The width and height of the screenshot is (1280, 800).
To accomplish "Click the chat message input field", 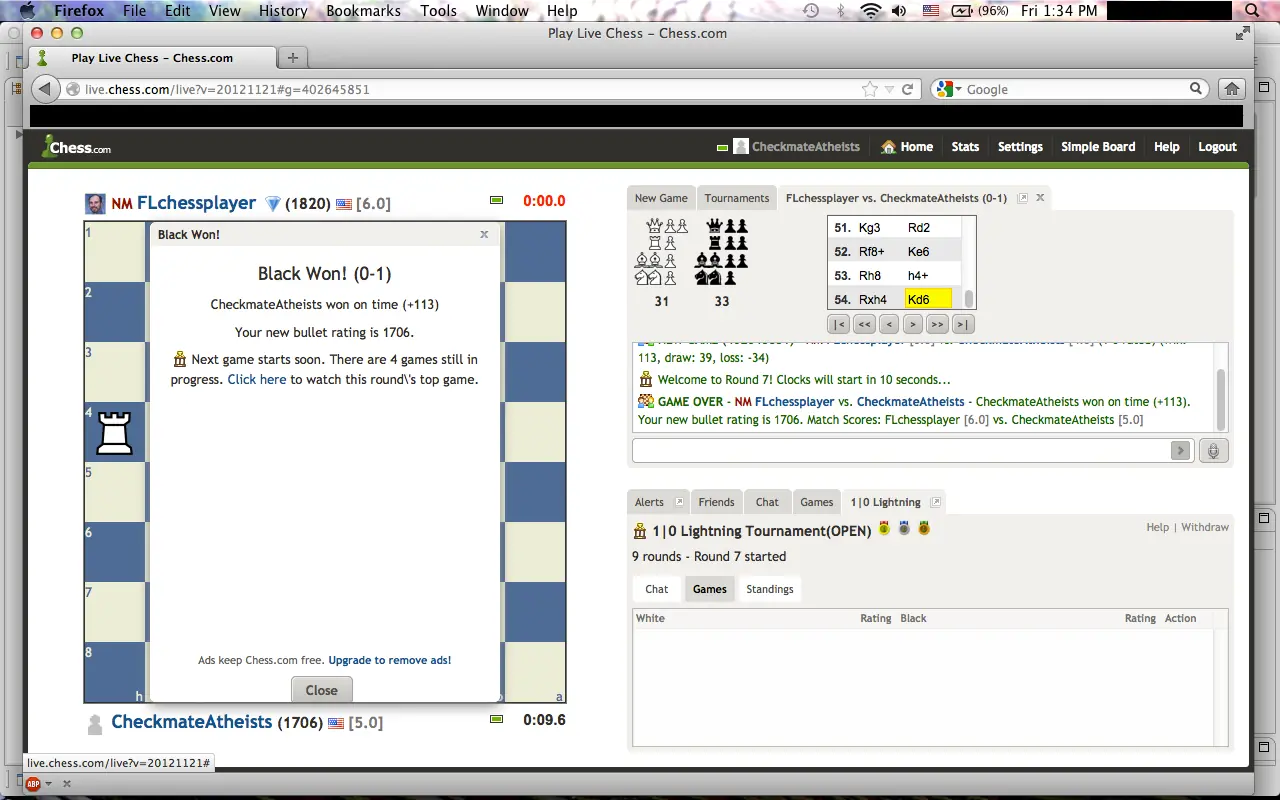I will (900, 451).
